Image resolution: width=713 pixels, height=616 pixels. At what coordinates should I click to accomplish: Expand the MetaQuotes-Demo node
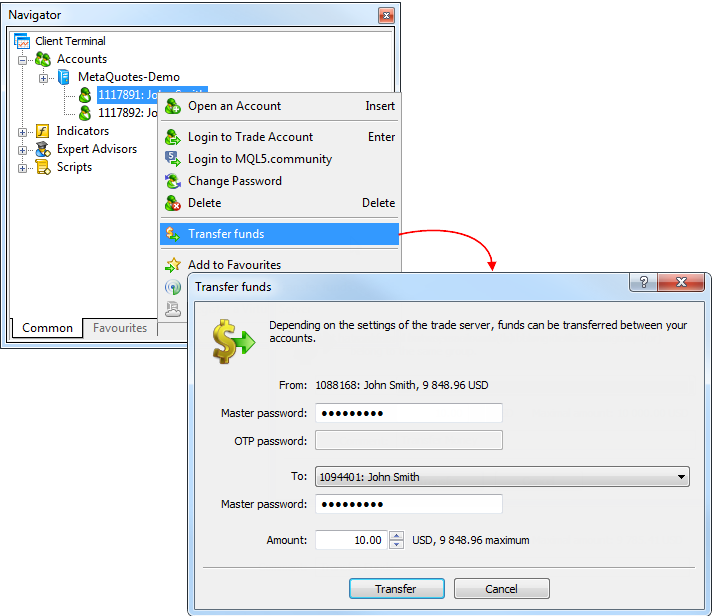coord(43,78)
